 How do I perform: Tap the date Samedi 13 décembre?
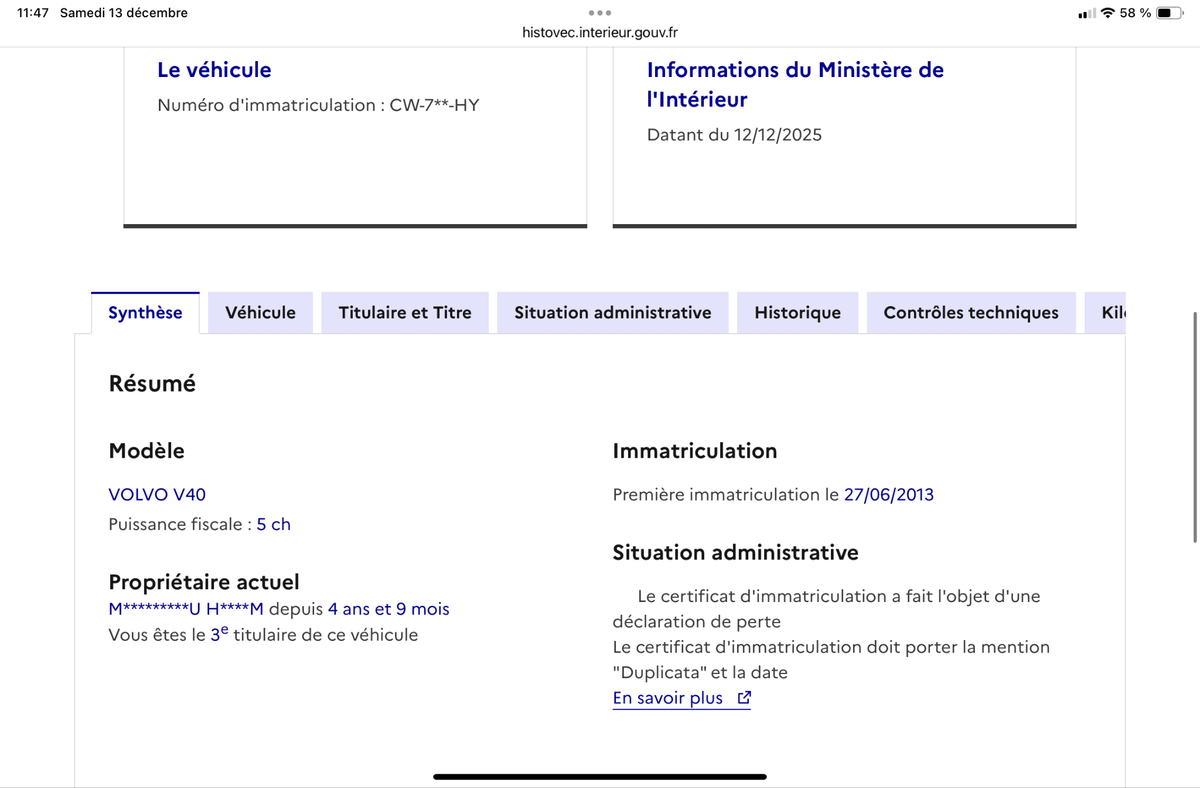click(x=124, y=13)
